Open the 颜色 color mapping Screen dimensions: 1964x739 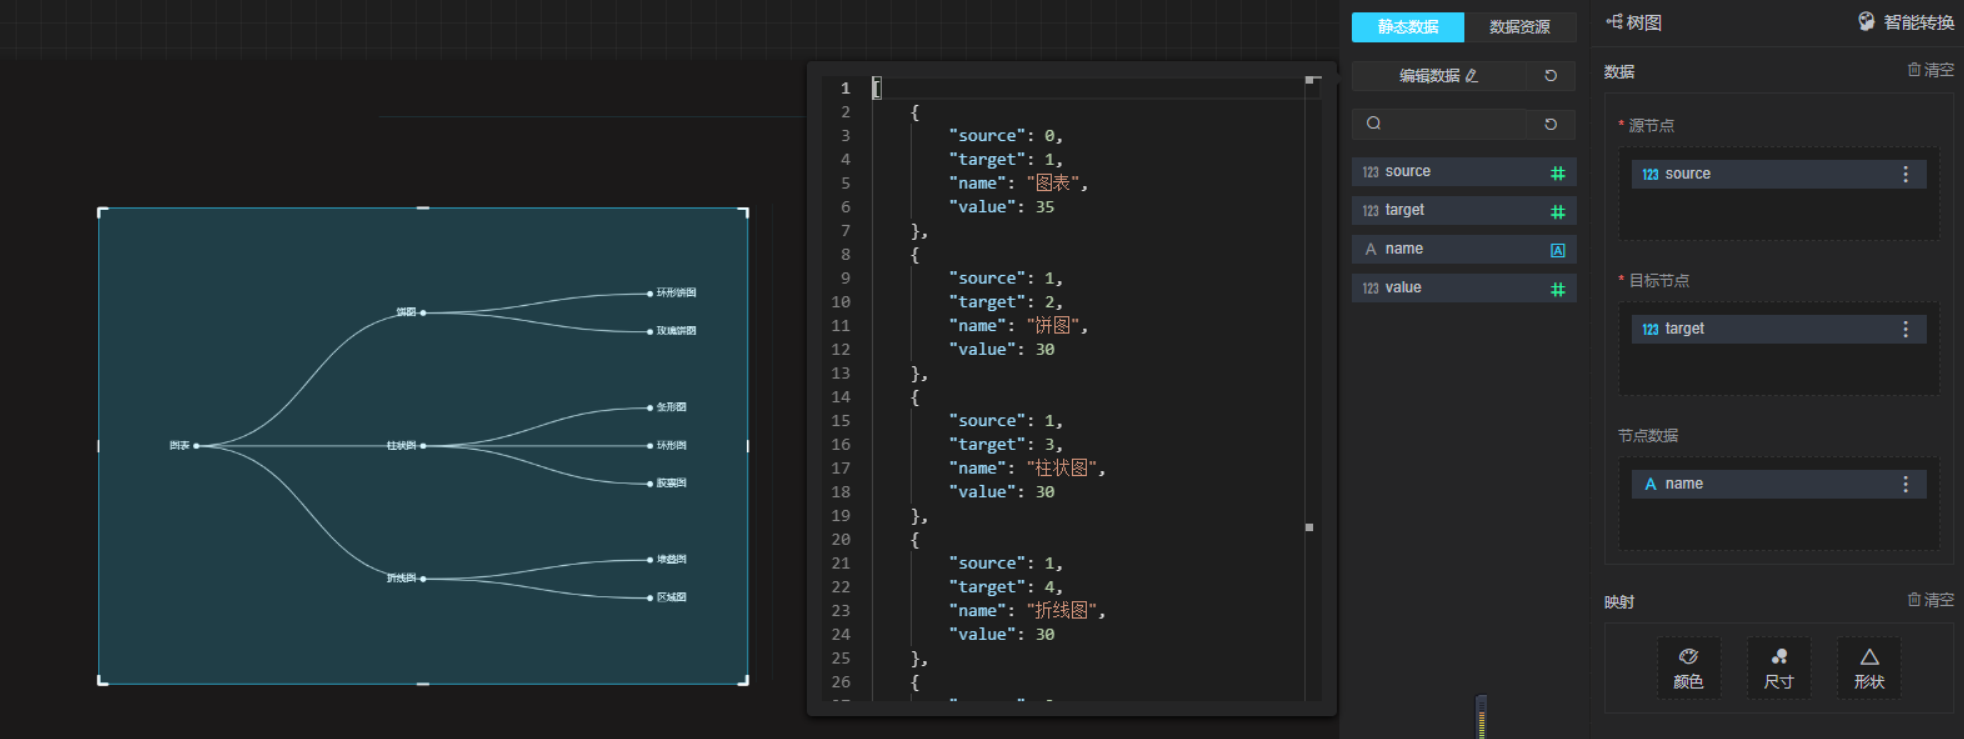[1688, 668]
